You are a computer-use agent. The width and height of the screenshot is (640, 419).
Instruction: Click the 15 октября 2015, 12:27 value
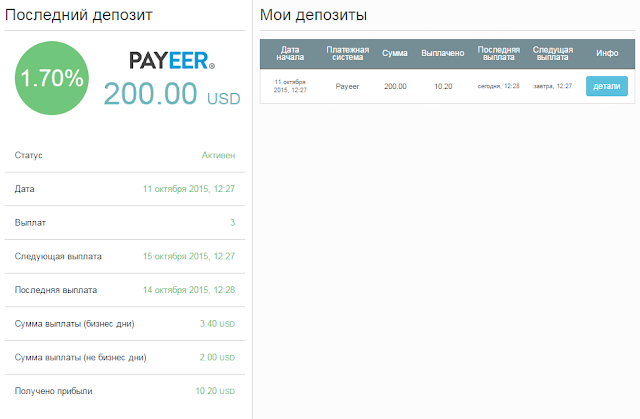189,256
